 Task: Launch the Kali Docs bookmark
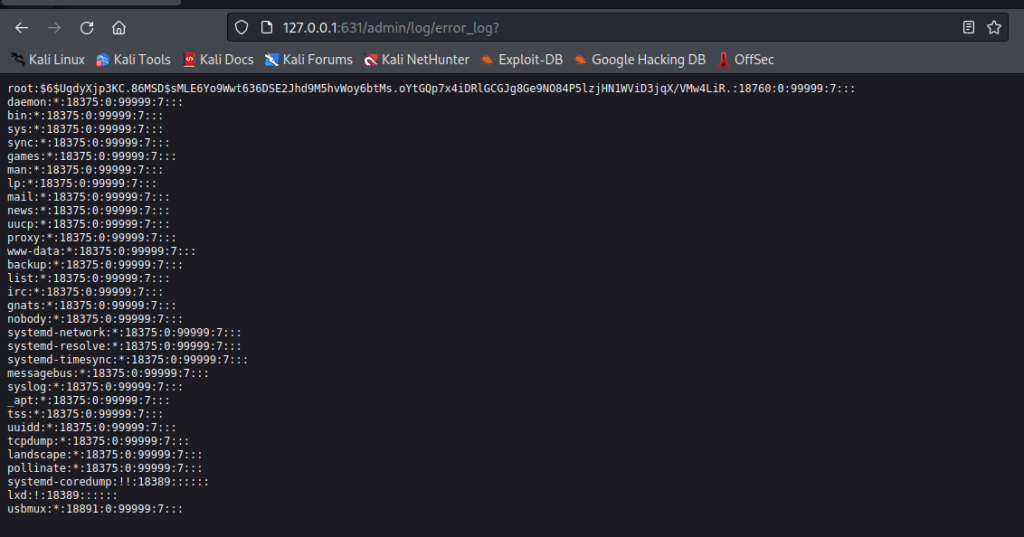[218, 60]
